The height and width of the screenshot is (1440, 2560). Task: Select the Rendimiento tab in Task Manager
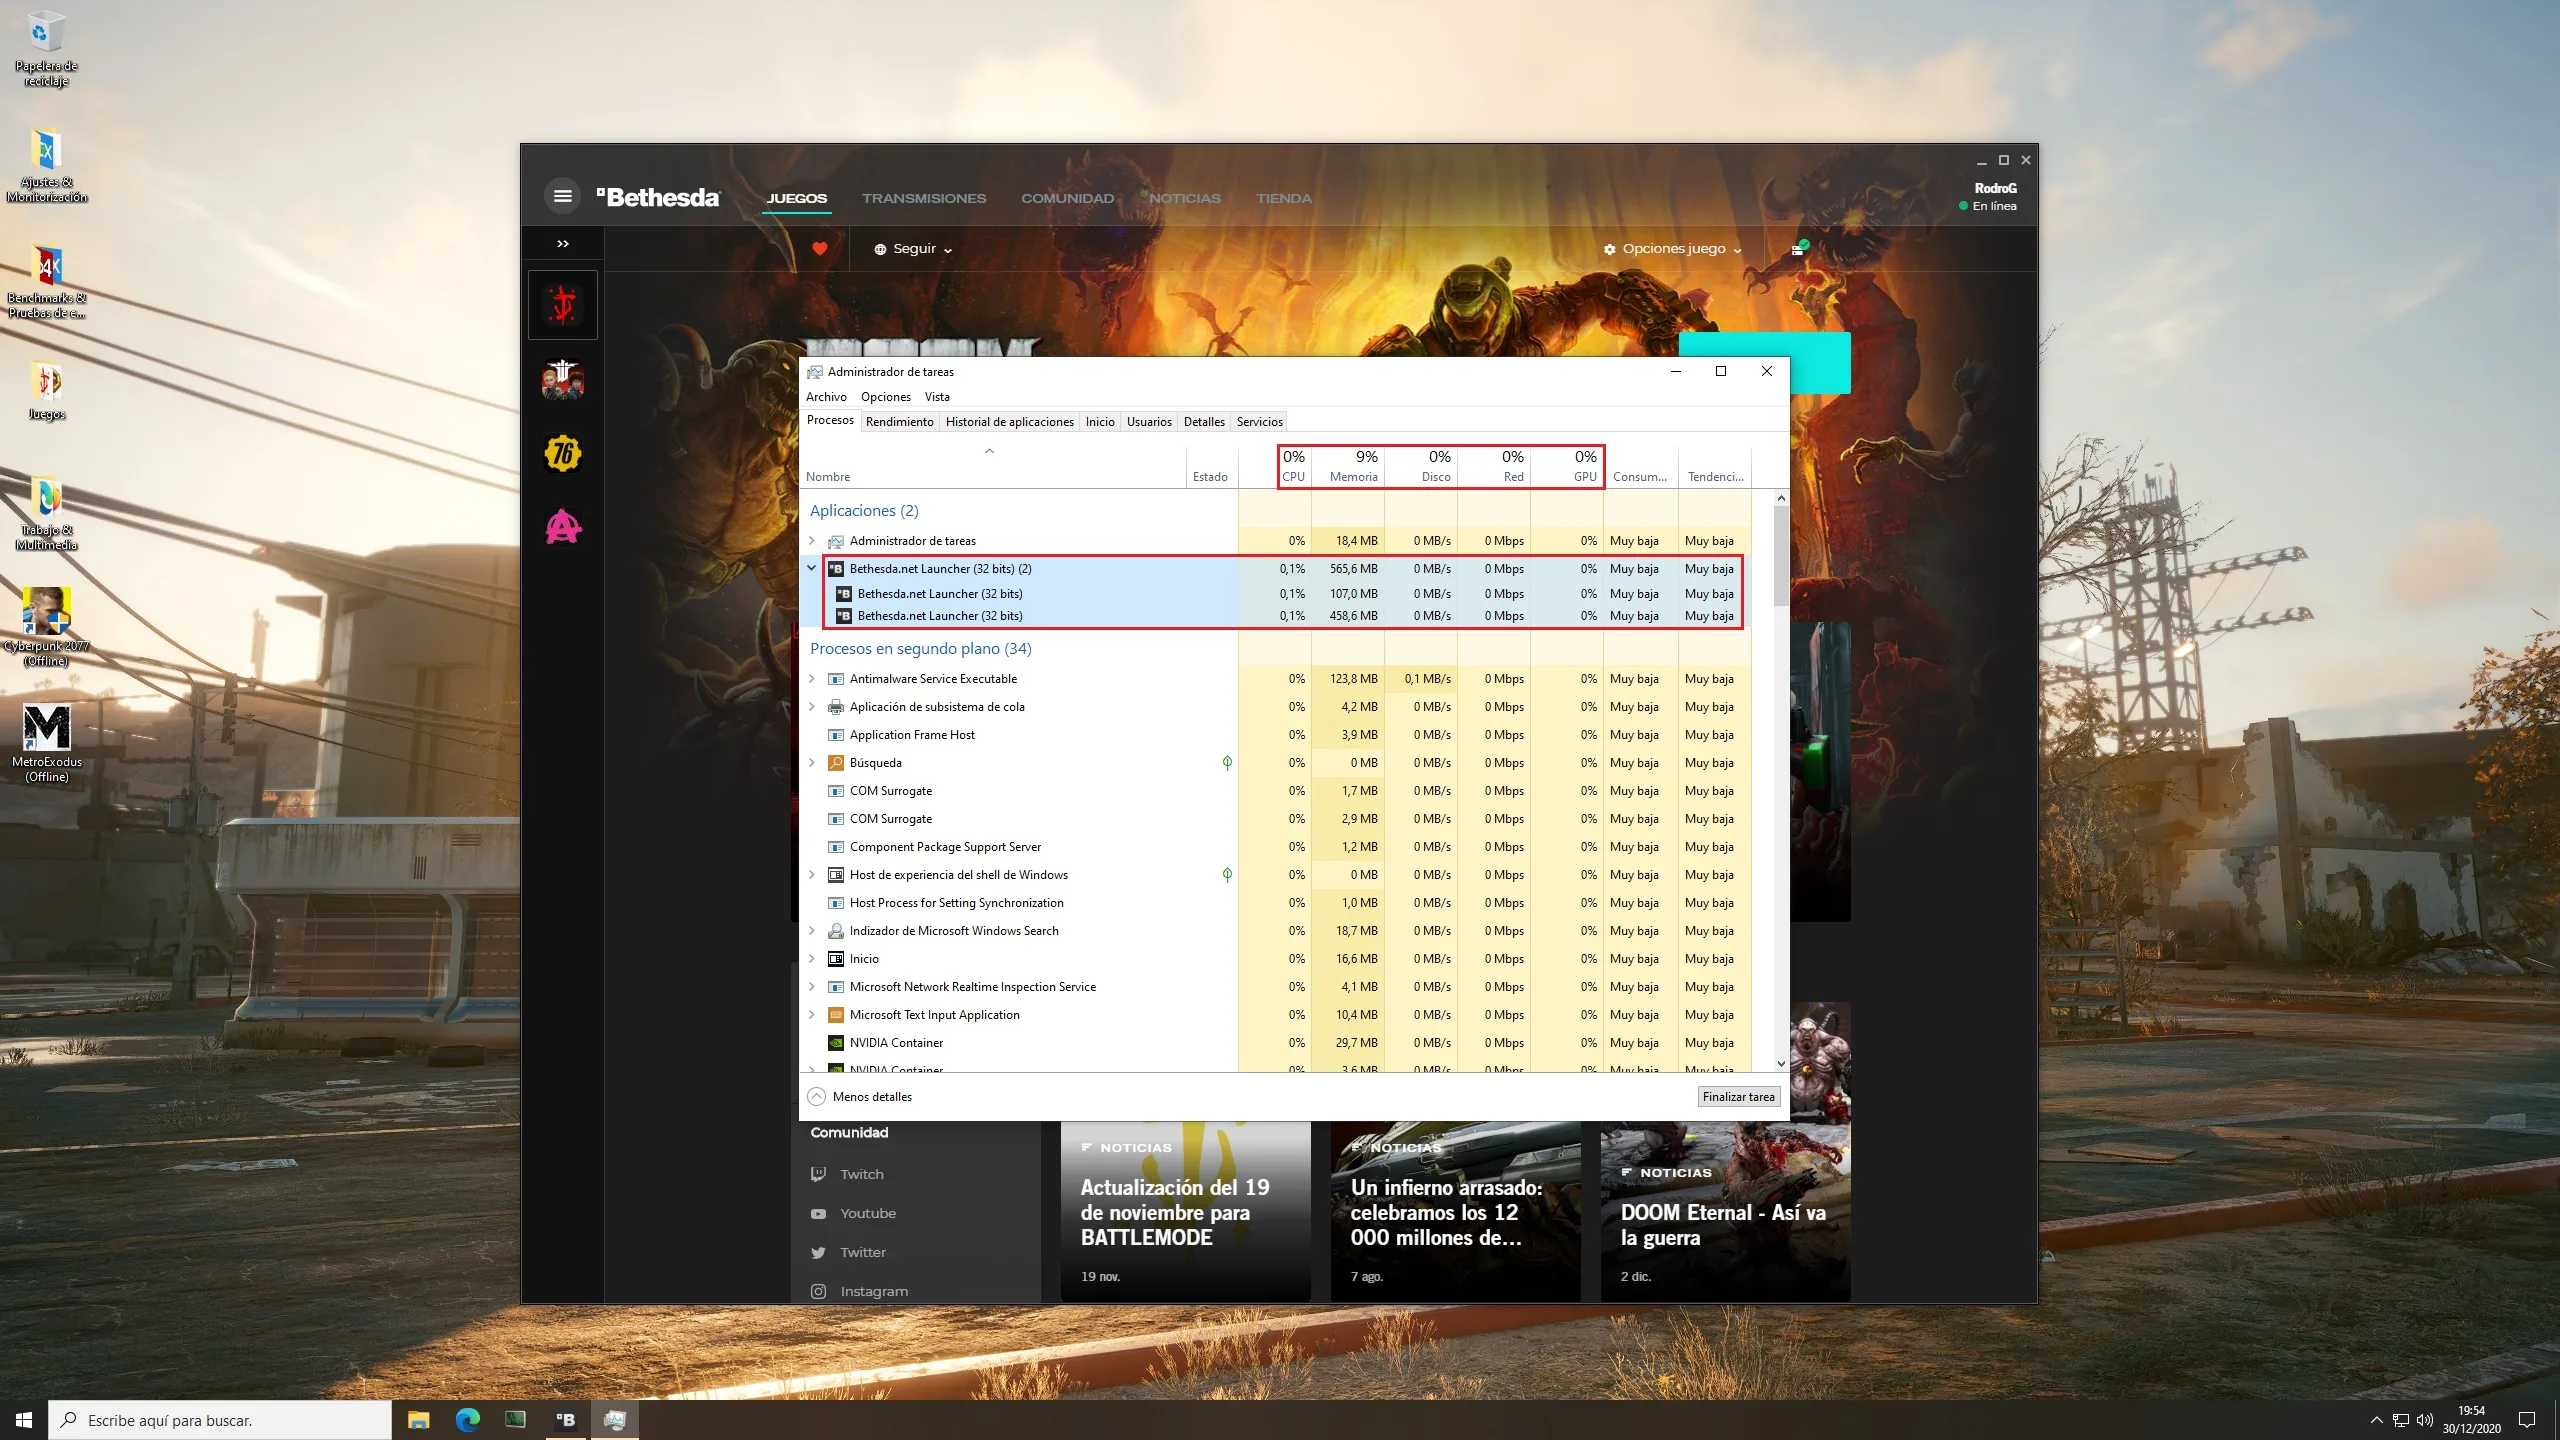[x=897, y=422]
